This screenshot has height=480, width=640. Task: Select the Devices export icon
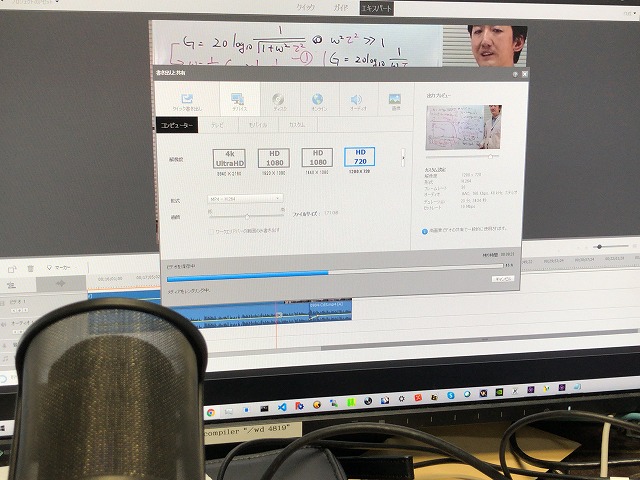click(x=238, y=101)
